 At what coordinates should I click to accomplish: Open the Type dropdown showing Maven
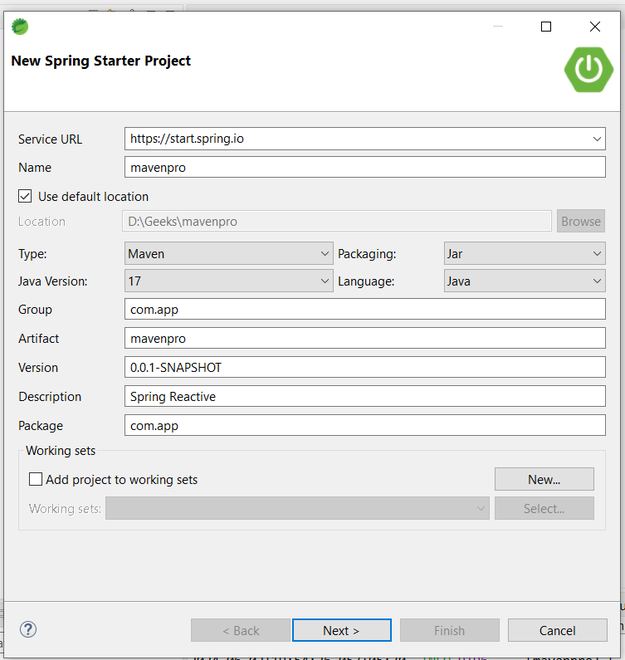[229, 253]
